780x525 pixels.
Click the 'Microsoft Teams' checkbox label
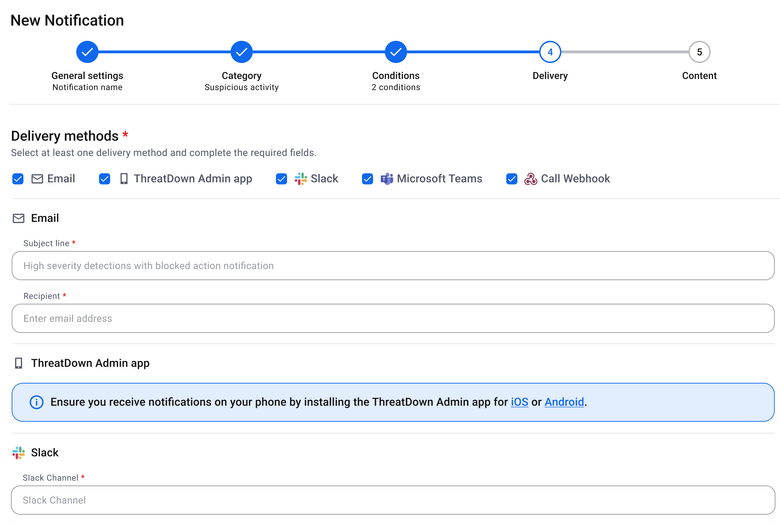click(x=440, y=179)
